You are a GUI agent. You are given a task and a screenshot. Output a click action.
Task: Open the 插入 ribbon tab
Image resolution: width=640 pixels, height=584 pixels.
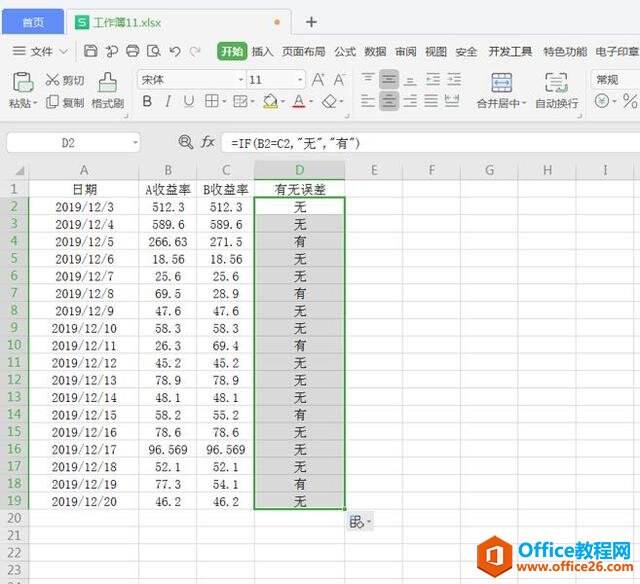click(262, 52)
